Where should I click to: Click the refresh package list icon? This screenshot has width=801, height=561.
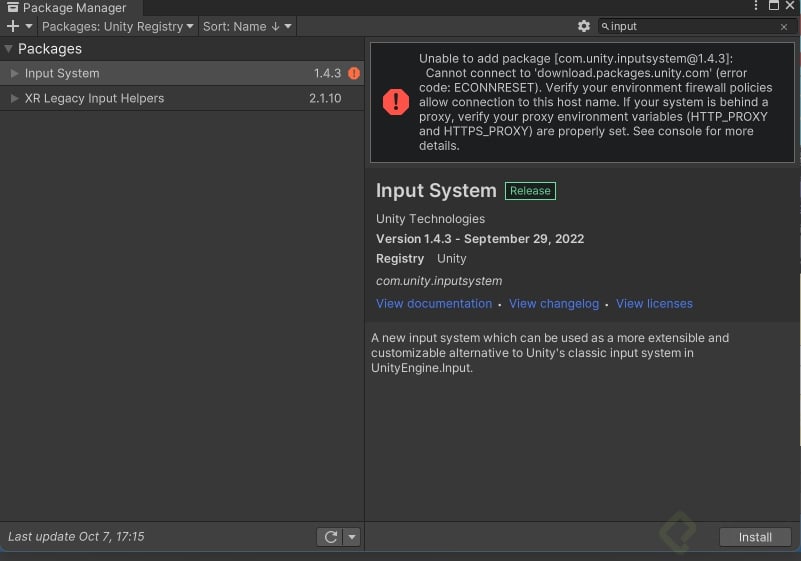coord(330,537)
